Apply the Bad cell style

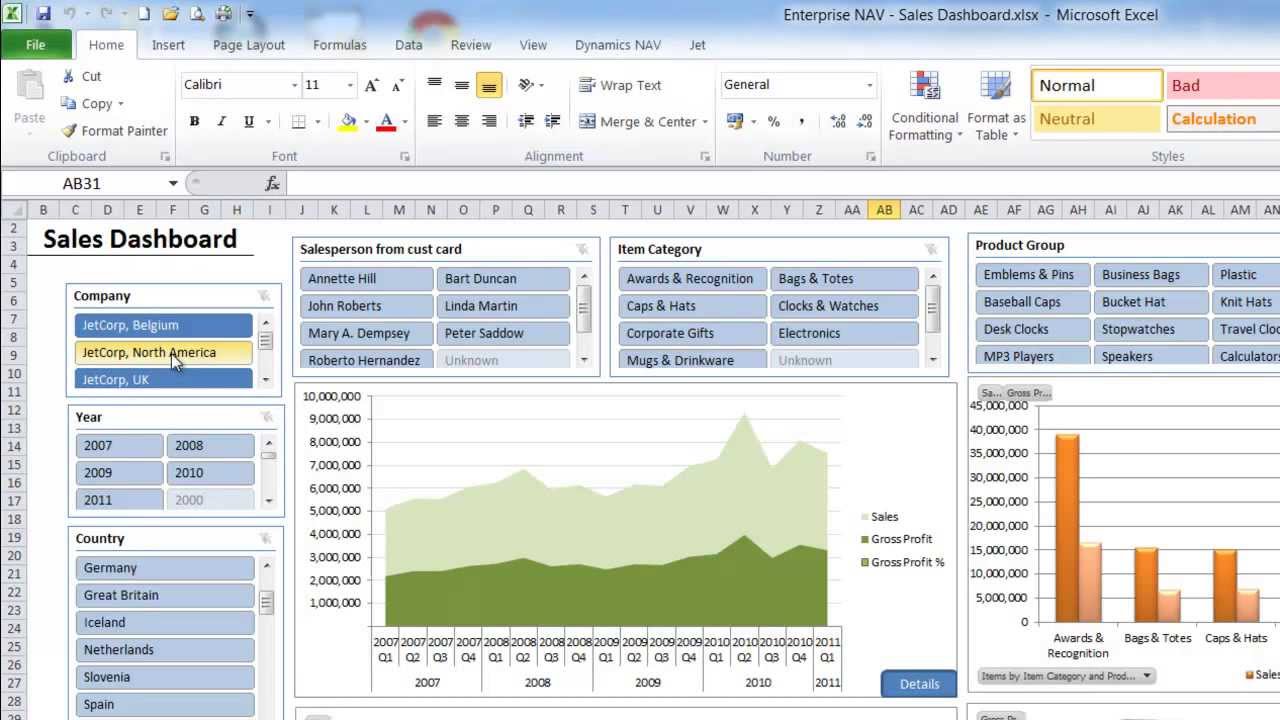[1222, 85]
